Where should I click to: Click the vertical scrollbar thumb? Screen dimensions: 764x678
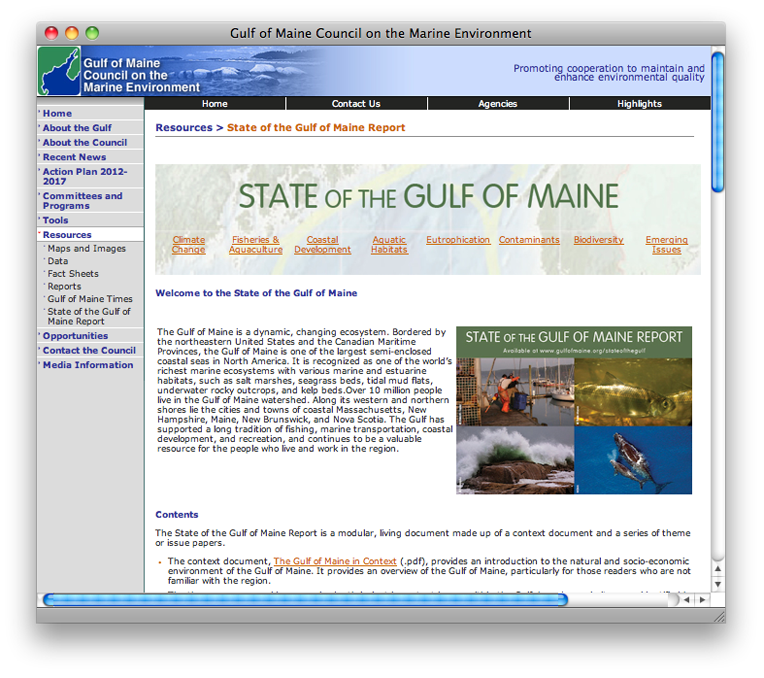pos(717,120)
